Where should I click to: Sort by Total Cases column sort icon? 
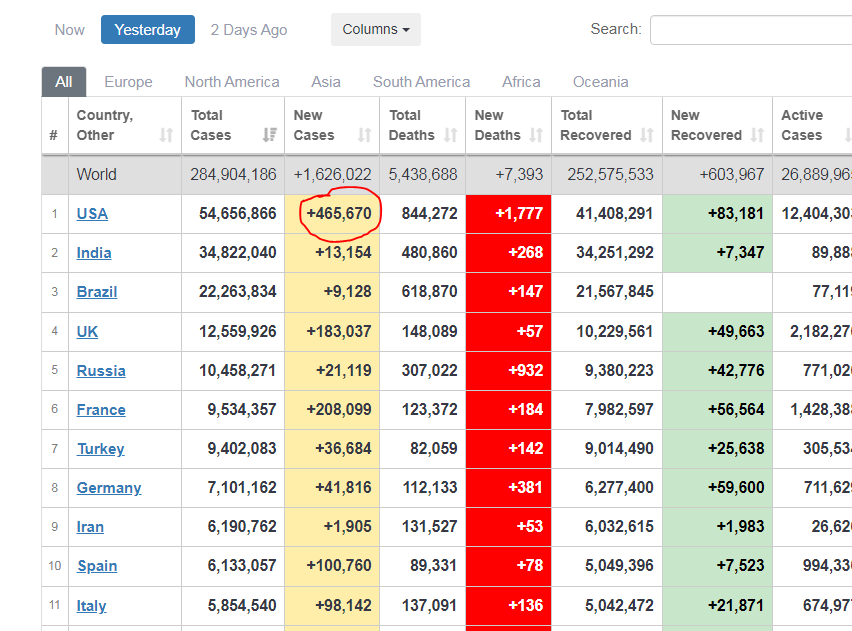(270, 135)
